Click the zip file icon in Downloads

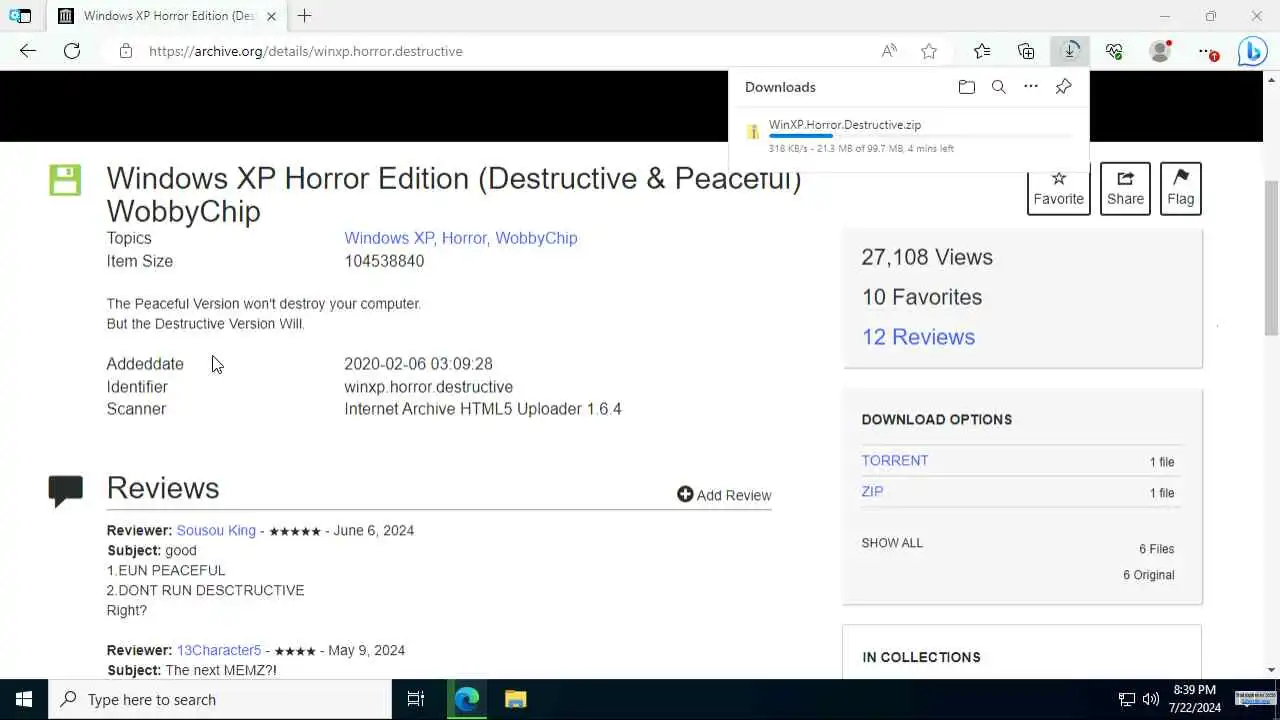(x=752, y=132)
